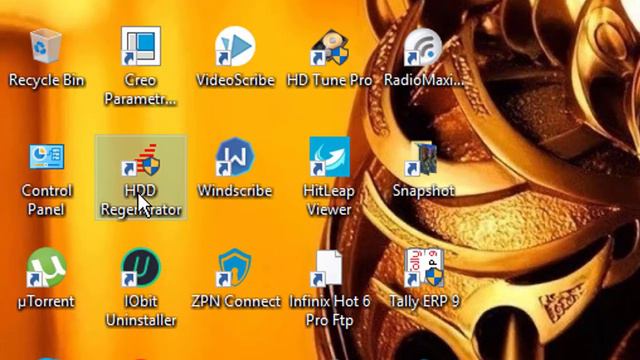
Task: Click the "Windscribe" label text
Action: (x=235, y=191)
